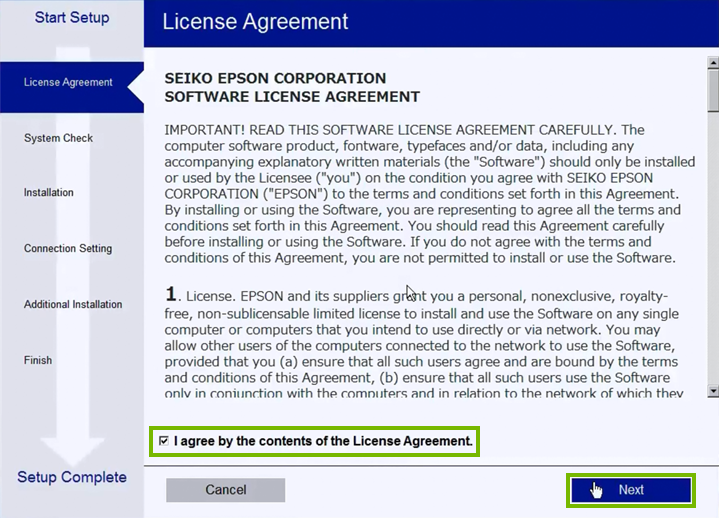
Task: Click the Next button
Action: click(x=631, y=490)
